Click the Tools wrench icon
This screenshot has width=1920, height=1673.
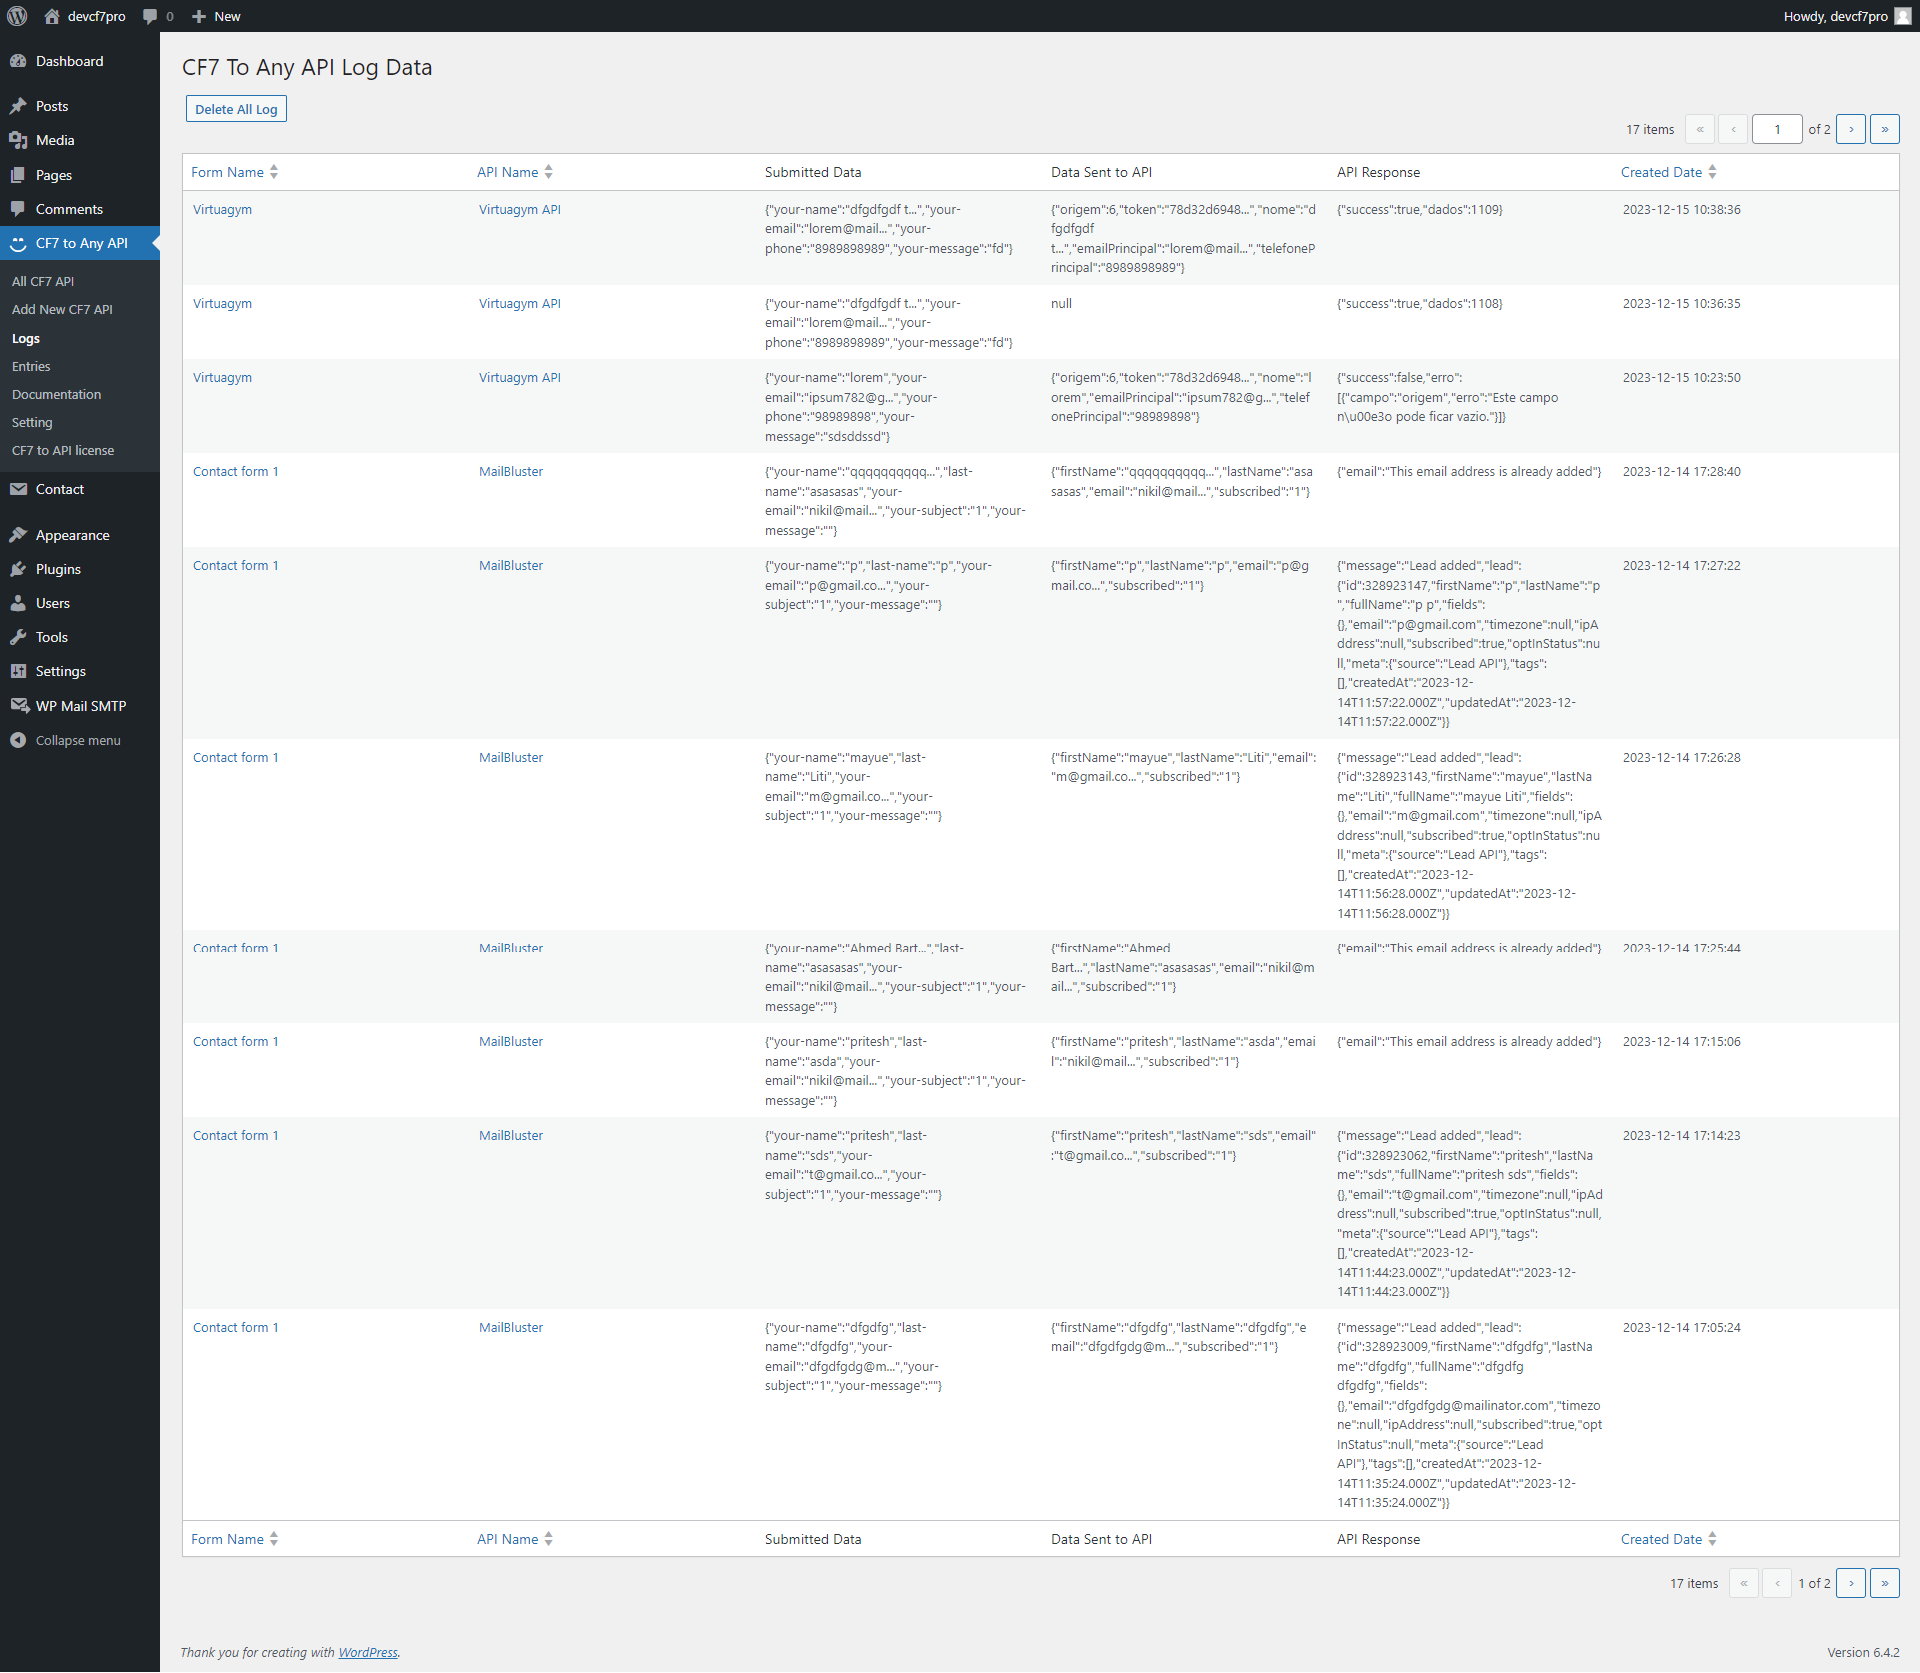pyautogui.click(x=18, y=637)
